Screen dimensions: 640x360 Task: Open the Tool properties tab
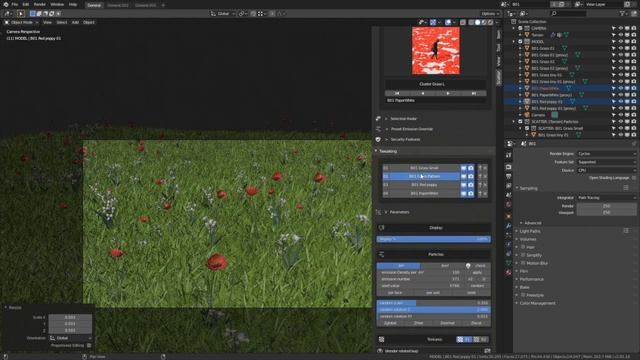508,155
